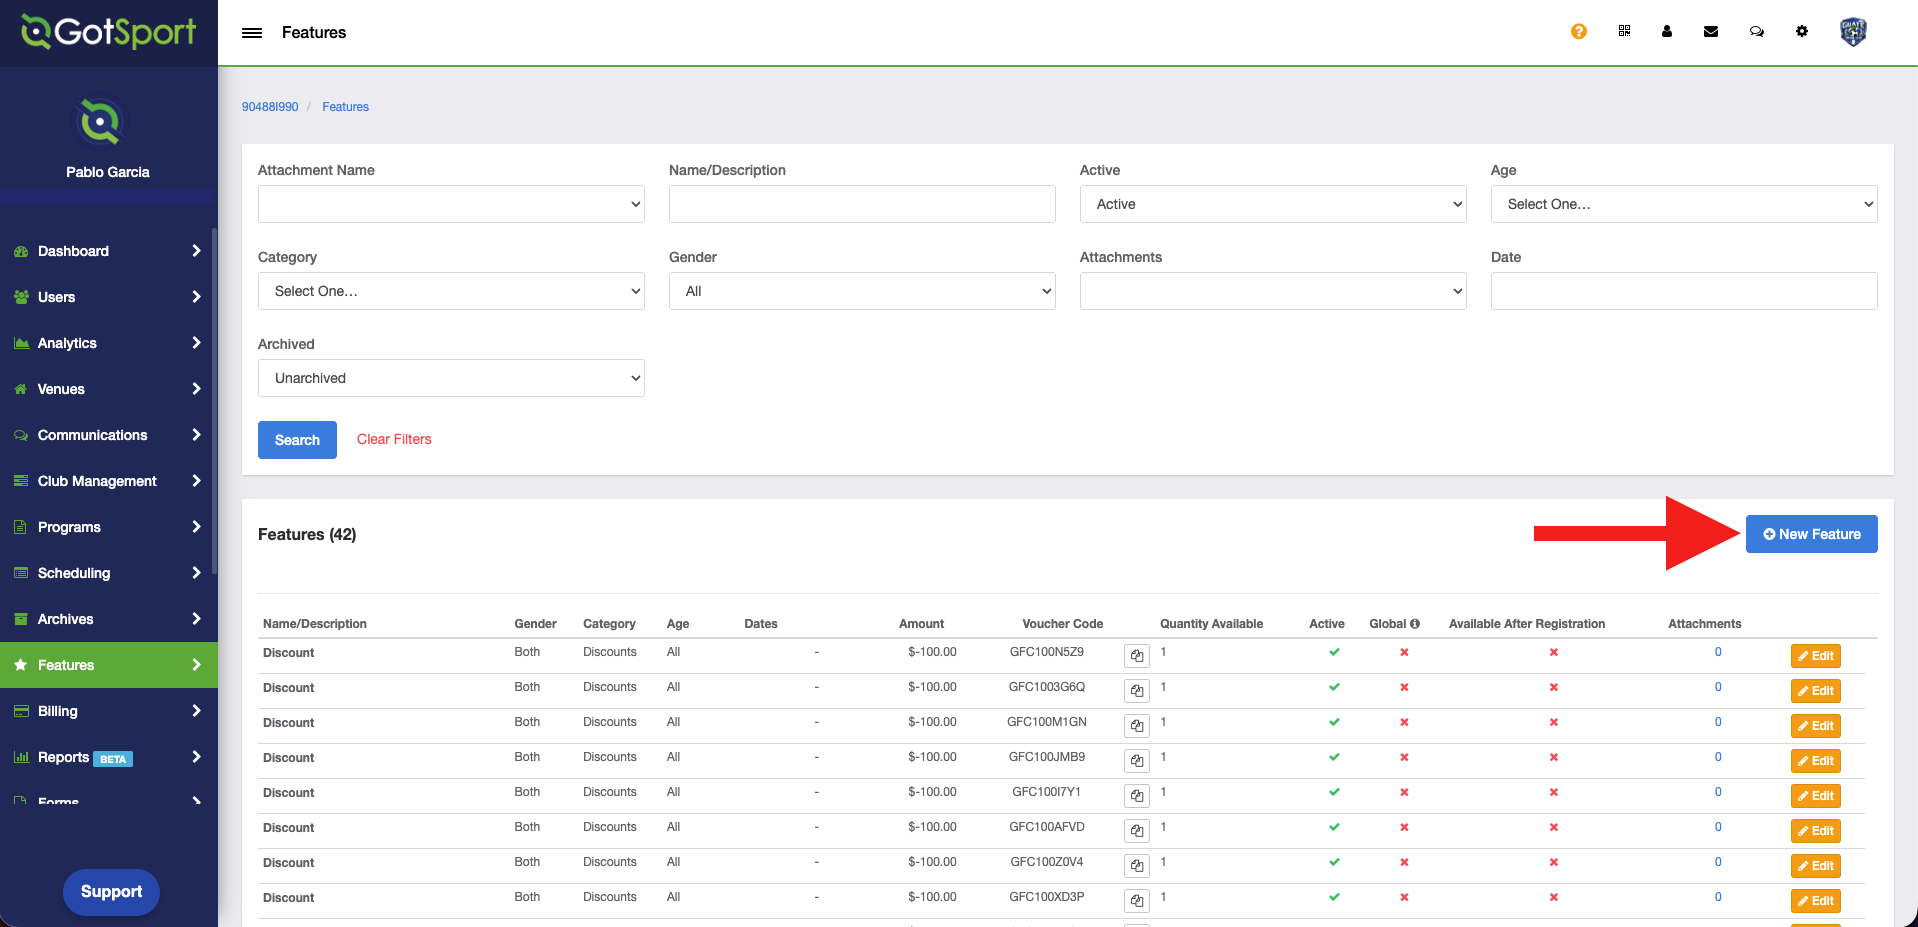Click the settings gear icon
Screen dimensions: 1918x927
click(x=1801, y=32)
